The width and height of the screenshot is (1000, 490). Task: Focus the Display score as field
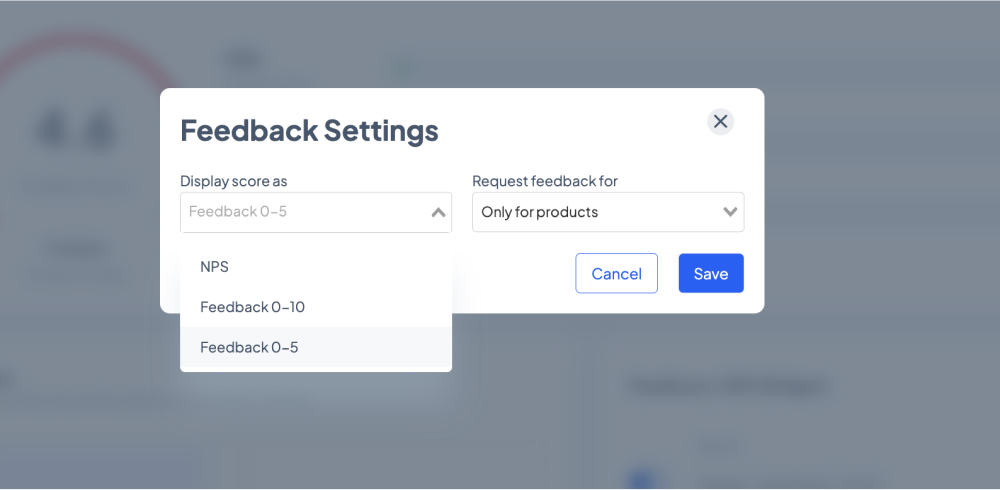click(316, 212)
